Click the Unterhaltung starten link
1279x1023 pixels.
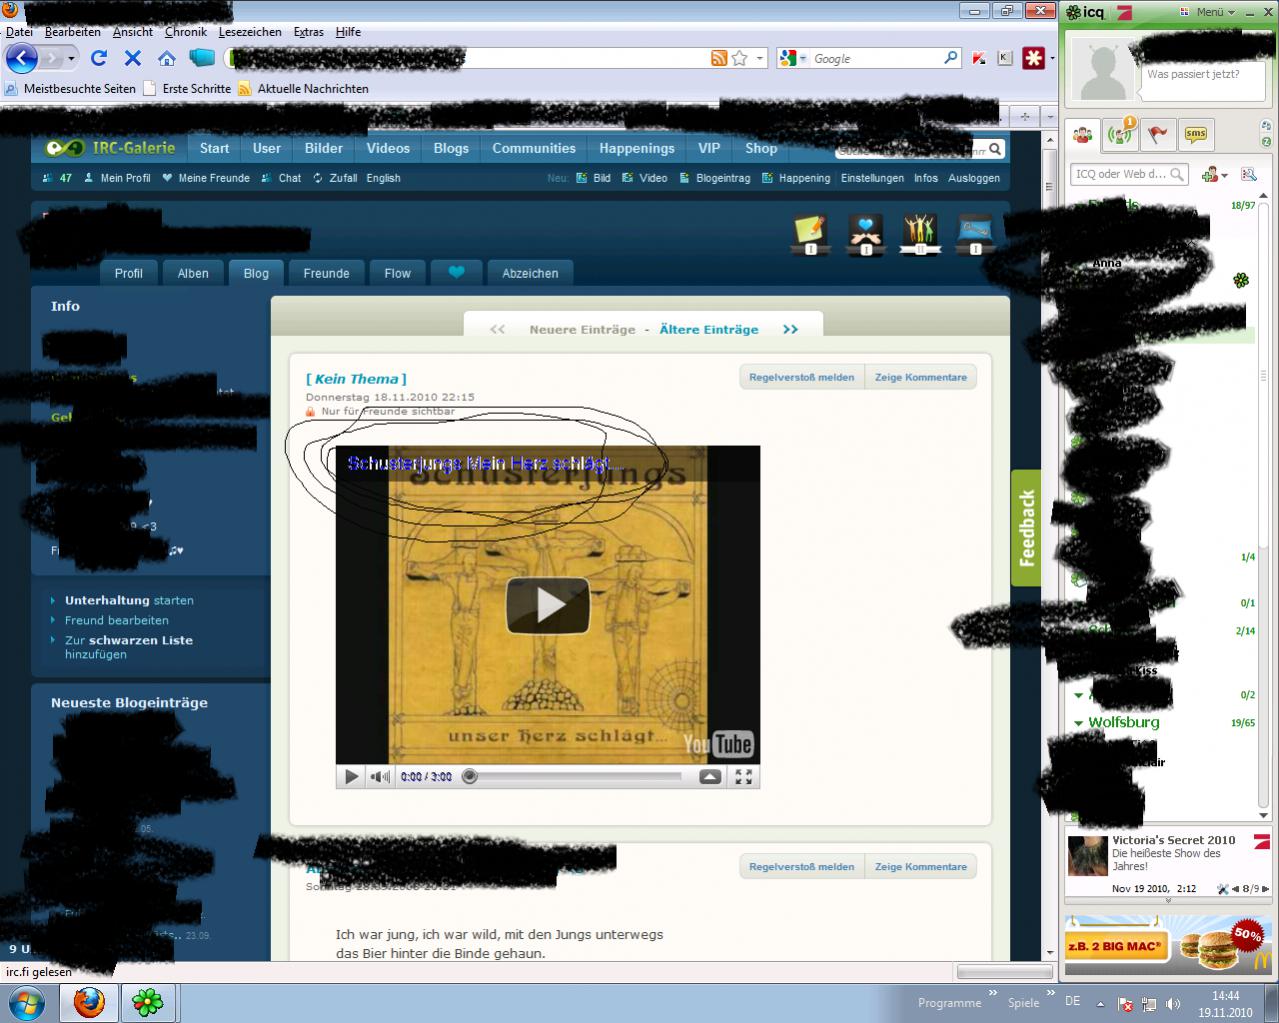129,600
